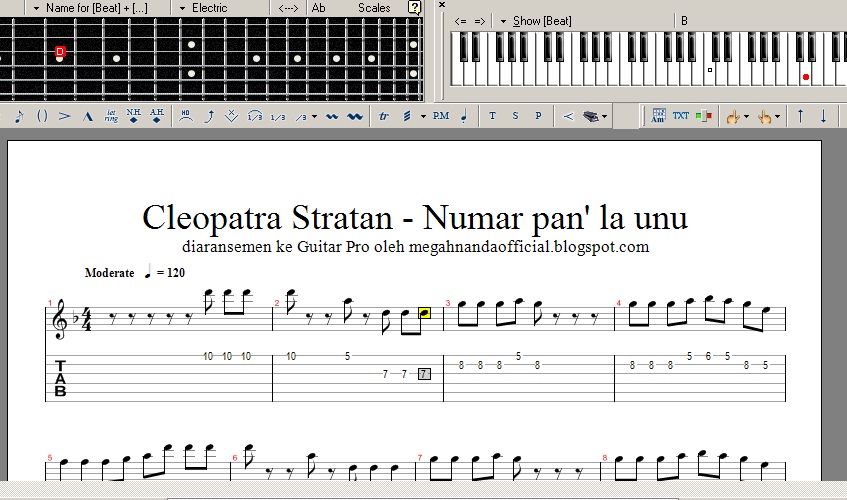The image size is (847, 500).
Task: Apply the tremolo bar dive effect
Action: (x=232, y=116)
